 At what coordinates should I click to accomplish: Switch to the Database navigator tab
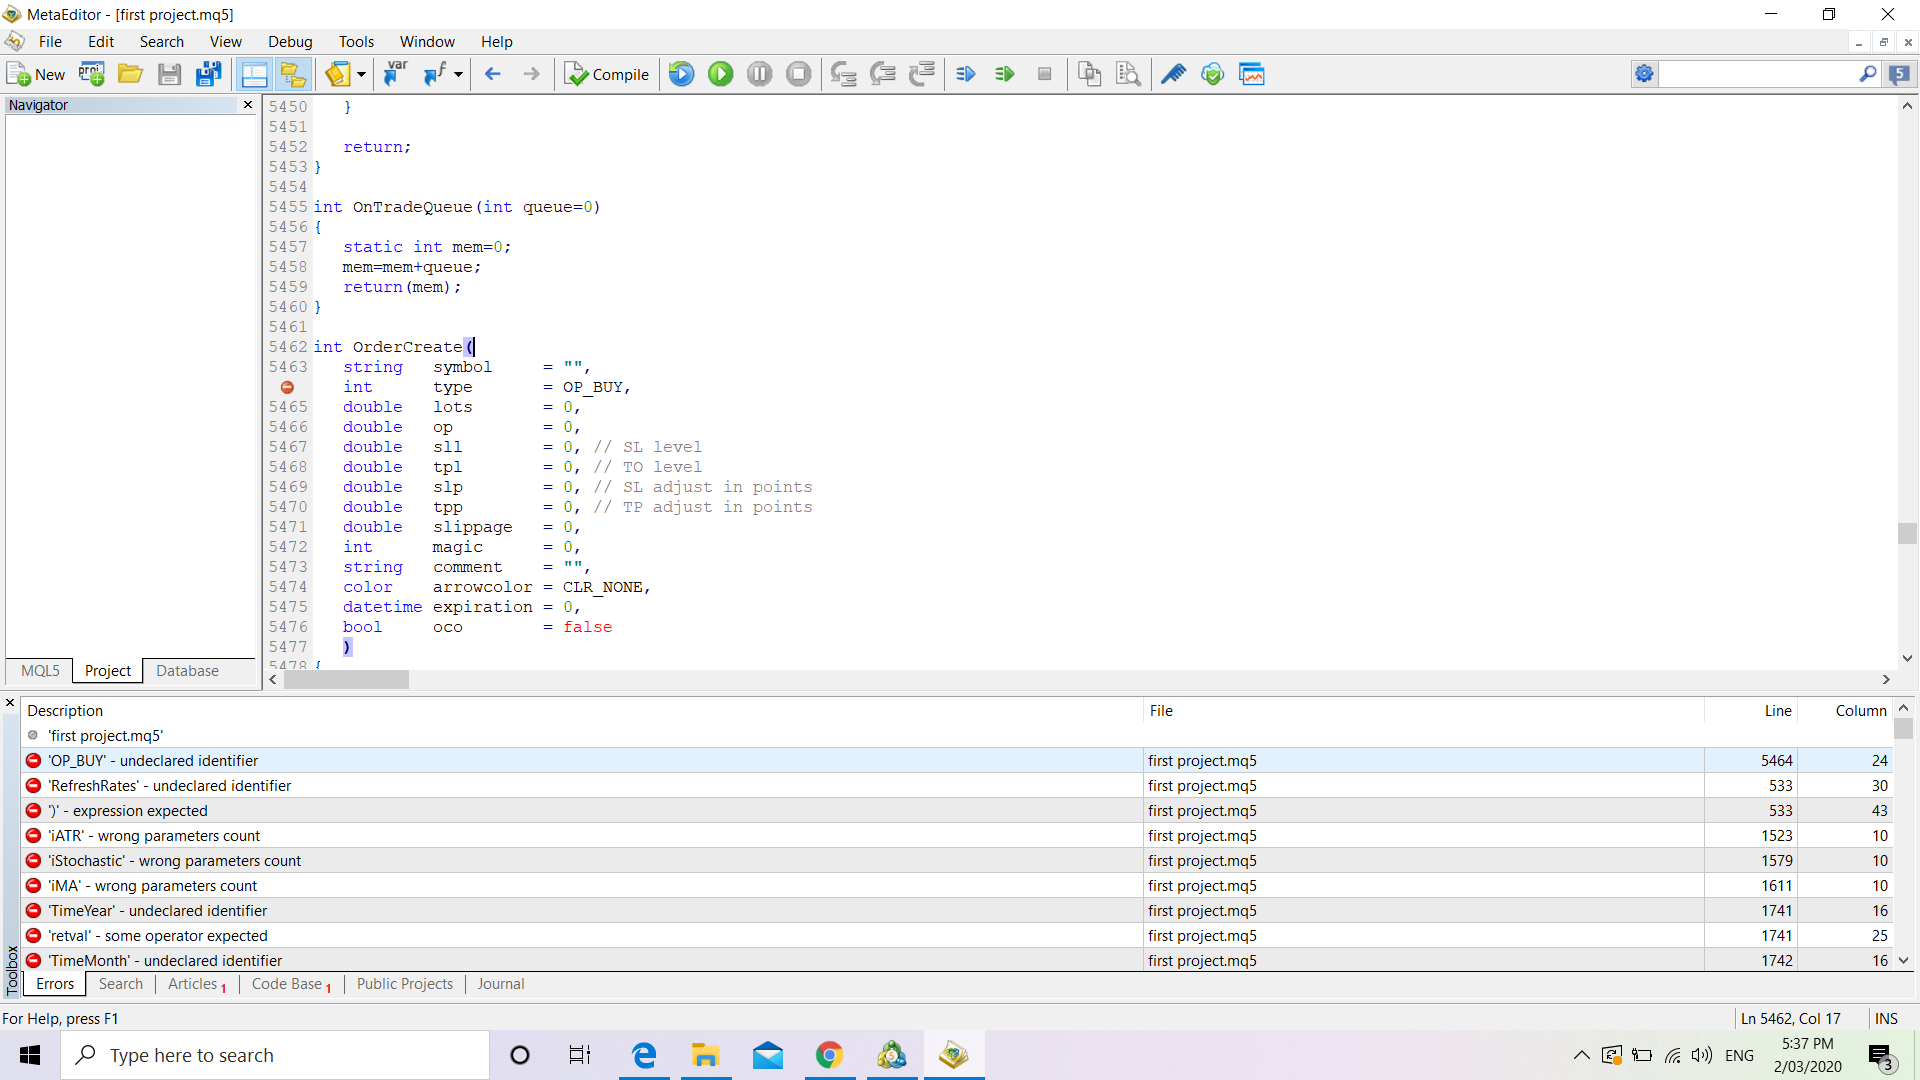point(187,671)
